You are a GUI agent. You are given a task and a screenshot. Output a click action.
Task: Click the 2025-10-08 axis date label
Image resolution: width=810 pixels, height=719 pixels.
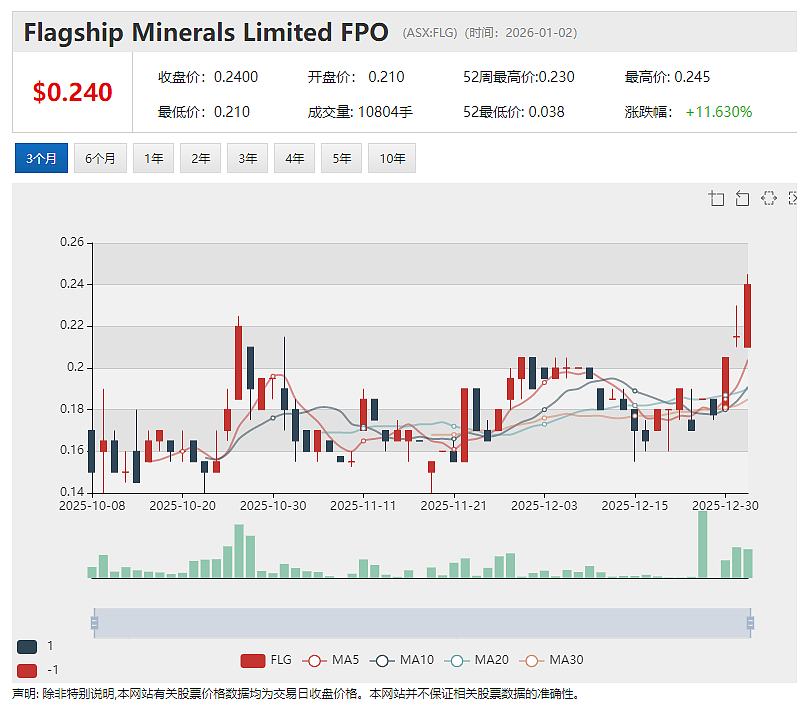coord(92,506)
